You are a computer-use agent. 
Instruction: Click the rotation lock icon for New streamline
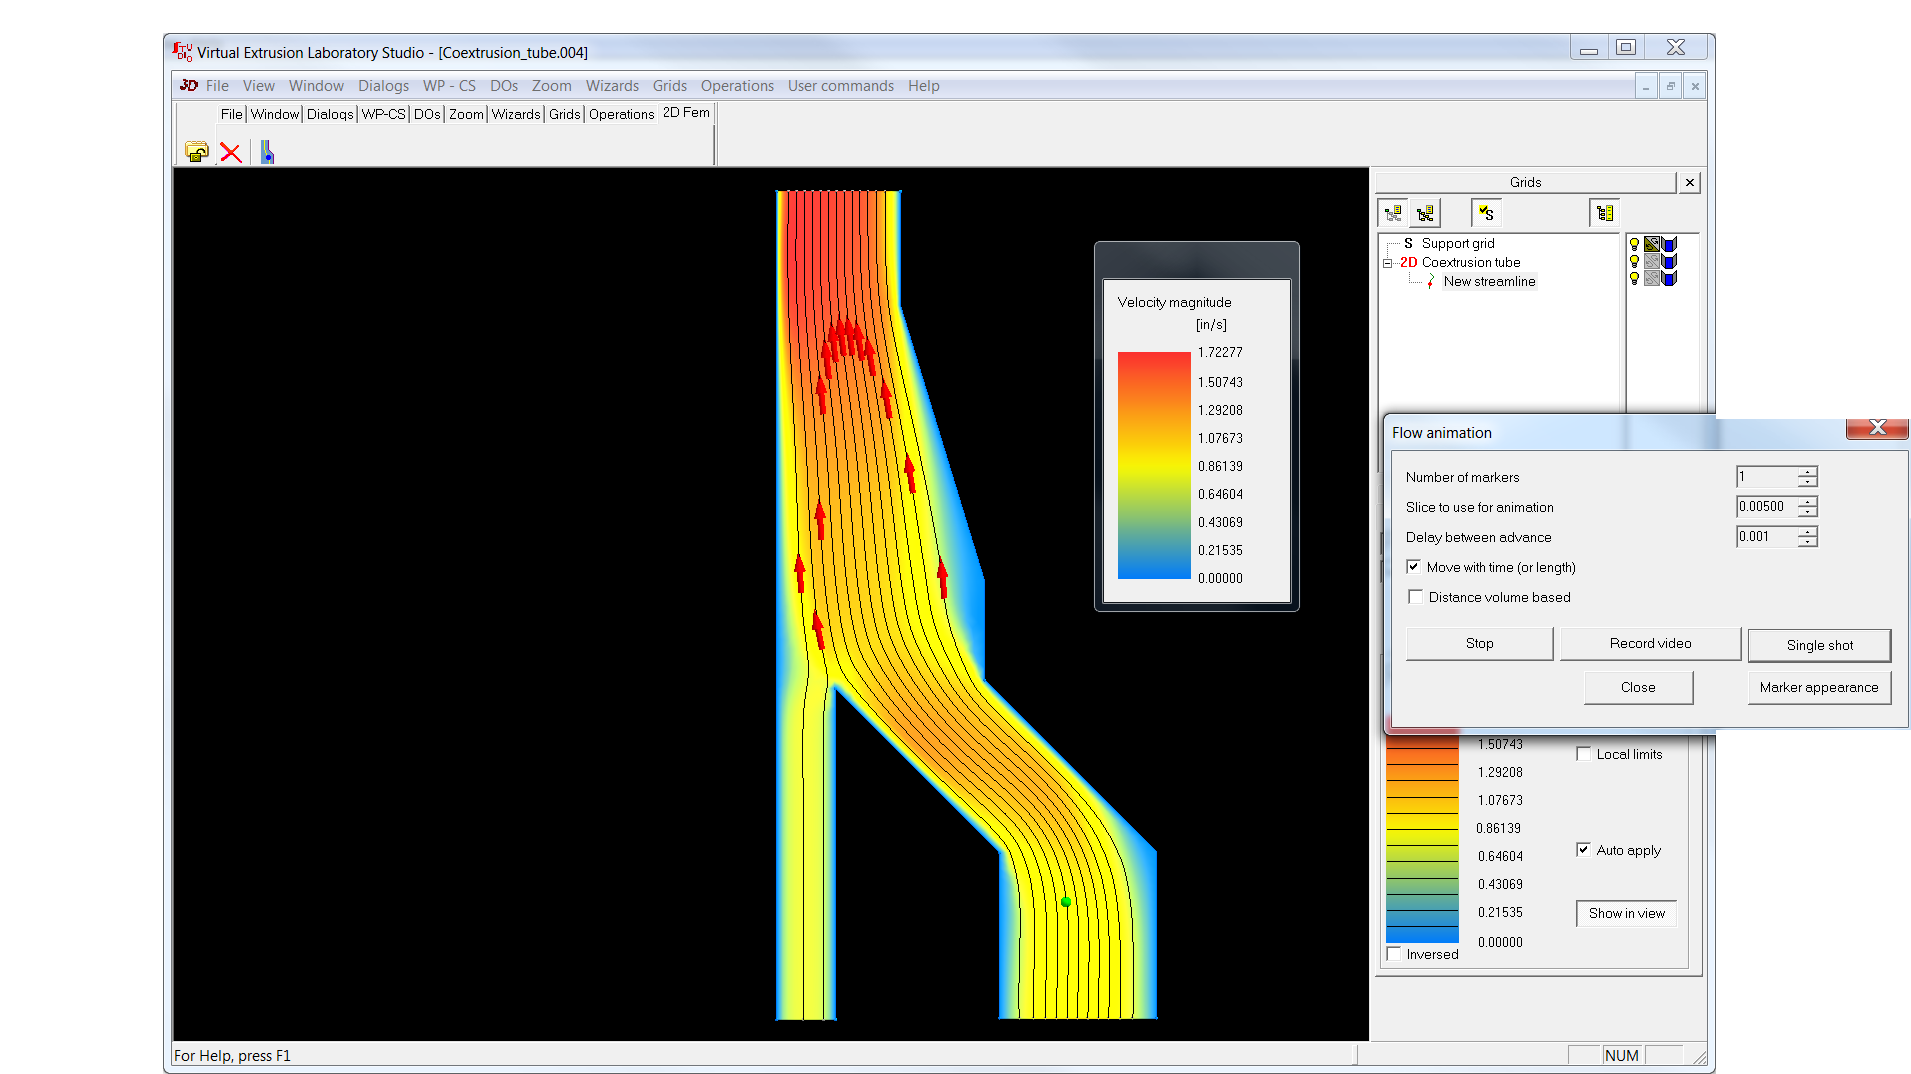coord(1652,279)
